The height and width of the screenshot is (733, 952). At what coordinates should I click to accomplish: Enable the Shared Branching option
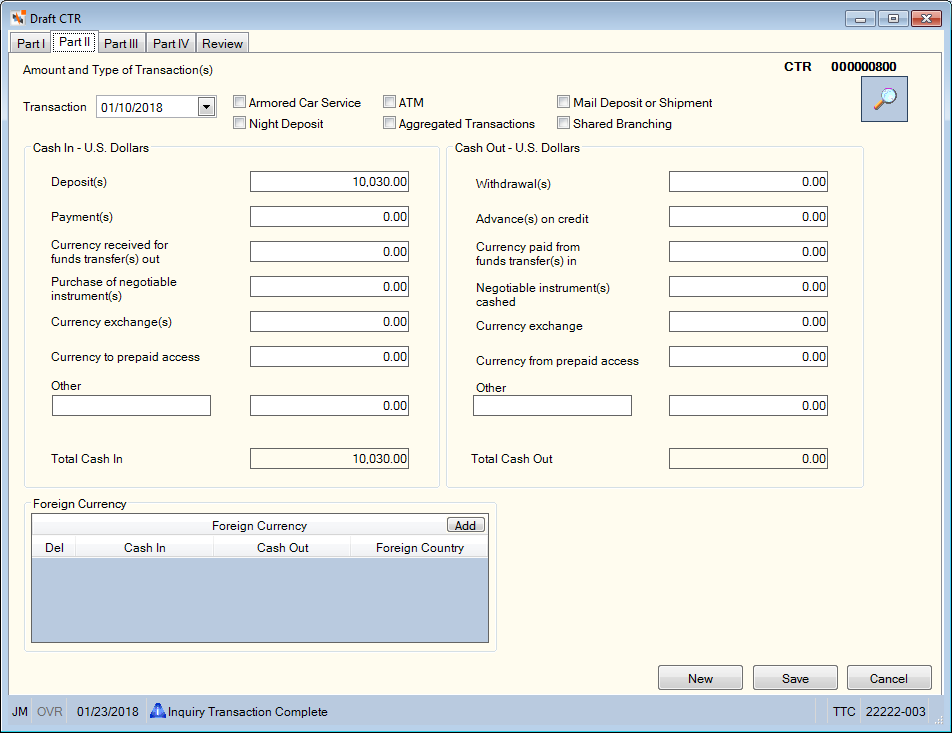coord(563,123)
